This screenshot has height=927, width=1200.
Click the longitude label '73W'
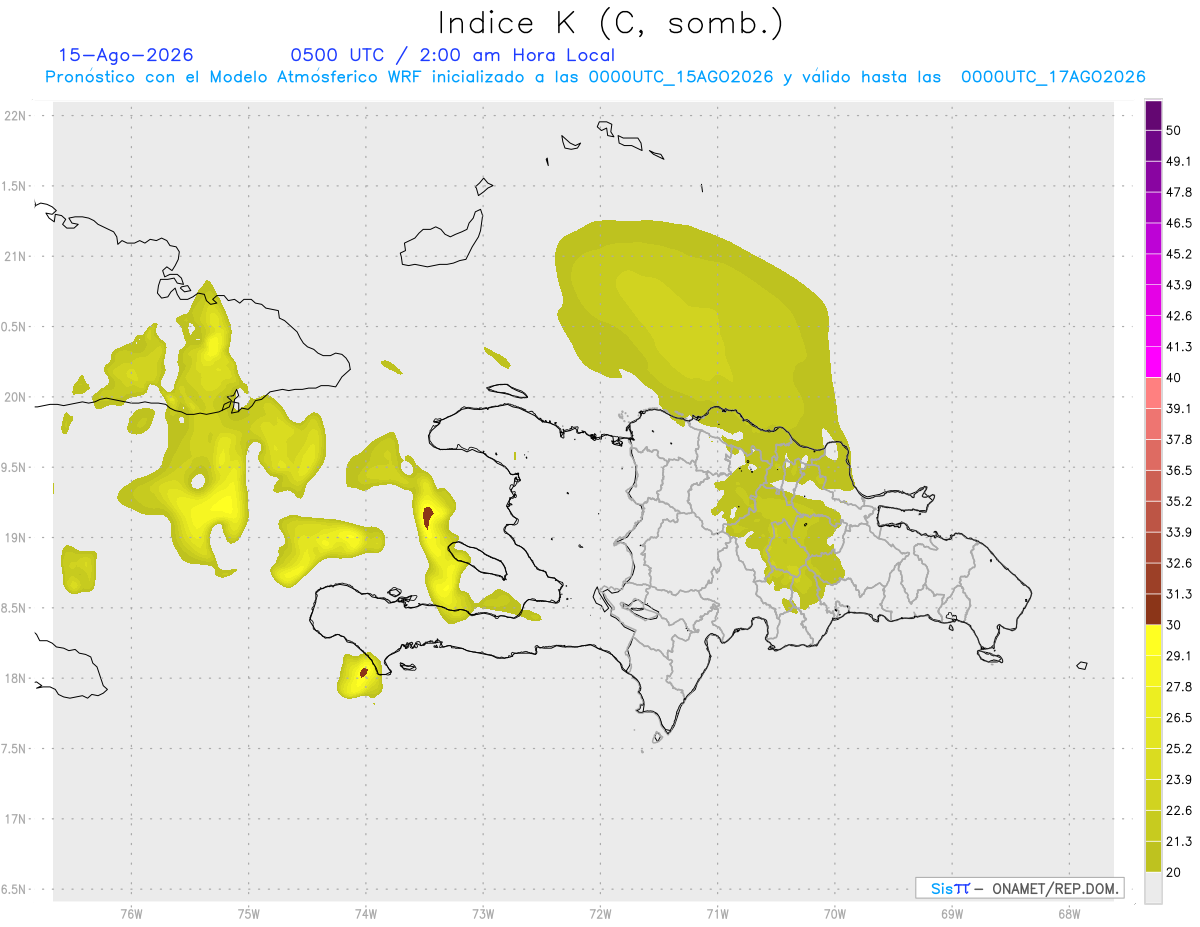483,914
